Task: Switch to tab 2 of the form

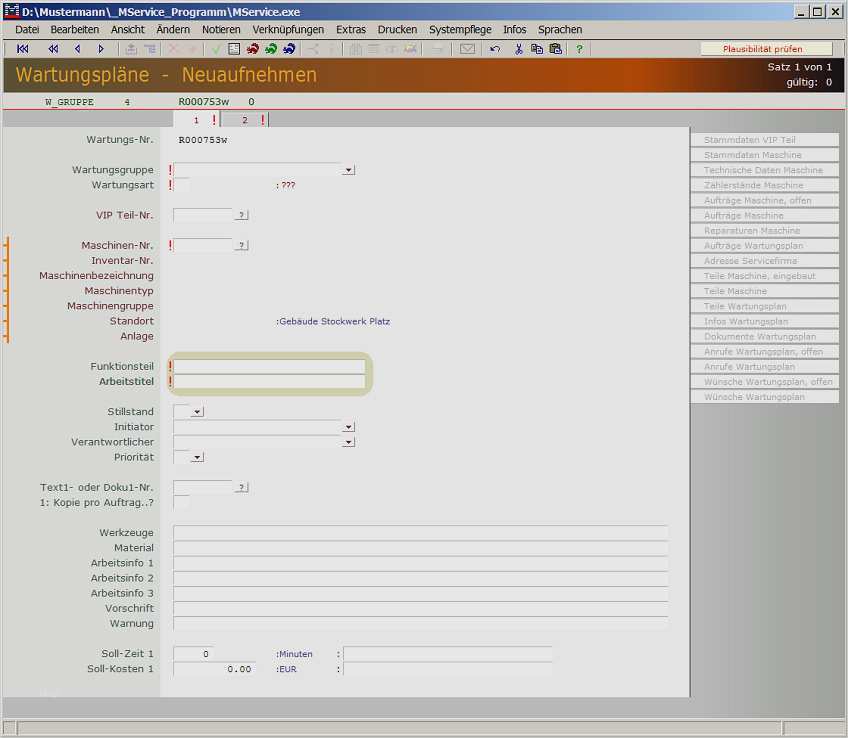Action: click(x=244, y=118)
